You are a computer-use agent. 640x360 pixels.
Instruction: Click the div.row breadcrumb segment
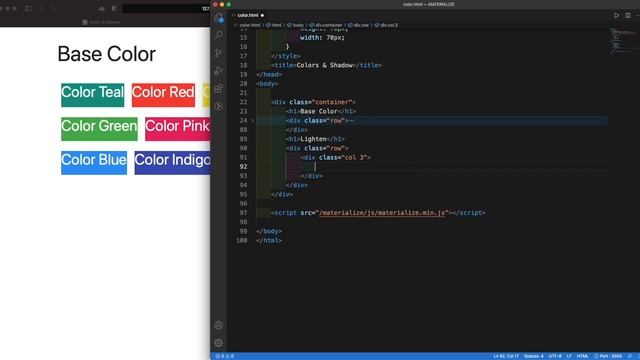[358, 25]
